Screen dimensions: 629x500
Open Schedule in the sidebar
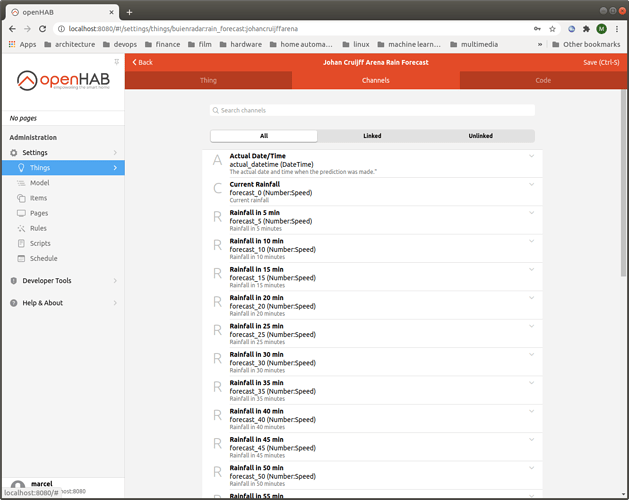tap(63, 258)
